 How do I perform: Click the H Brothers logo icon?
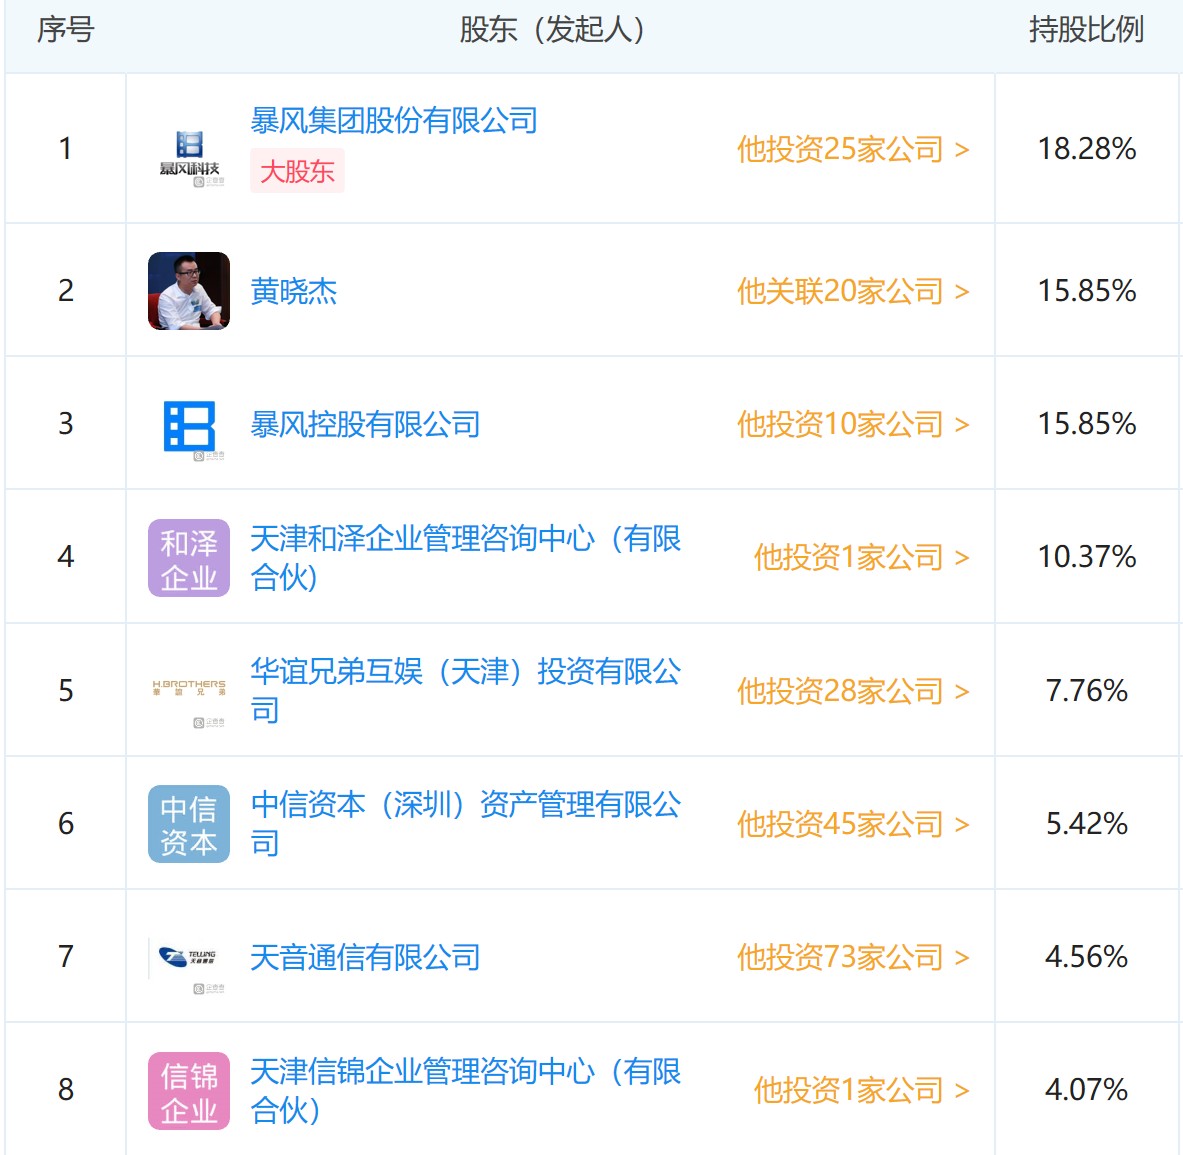(189, 691)
